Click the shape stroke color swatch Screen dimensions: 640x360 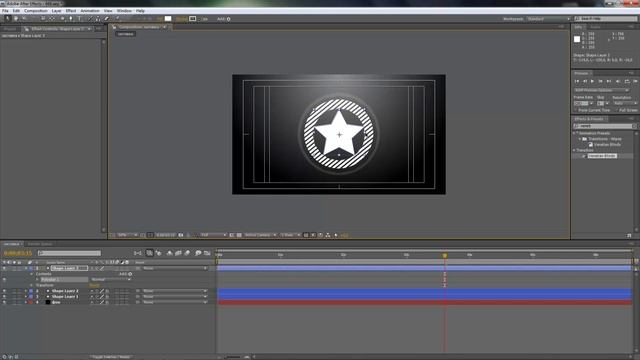192,19
